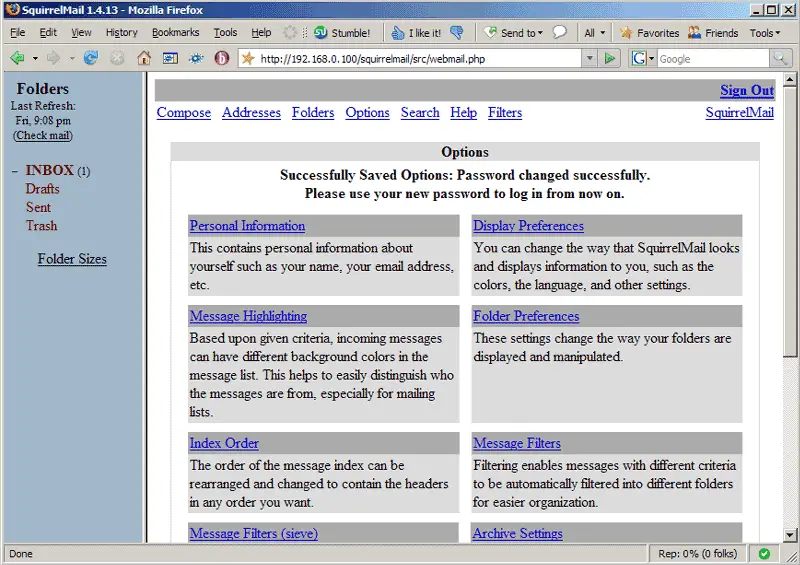
Task: Open Message Highlighting options
Action: [248, 316]
